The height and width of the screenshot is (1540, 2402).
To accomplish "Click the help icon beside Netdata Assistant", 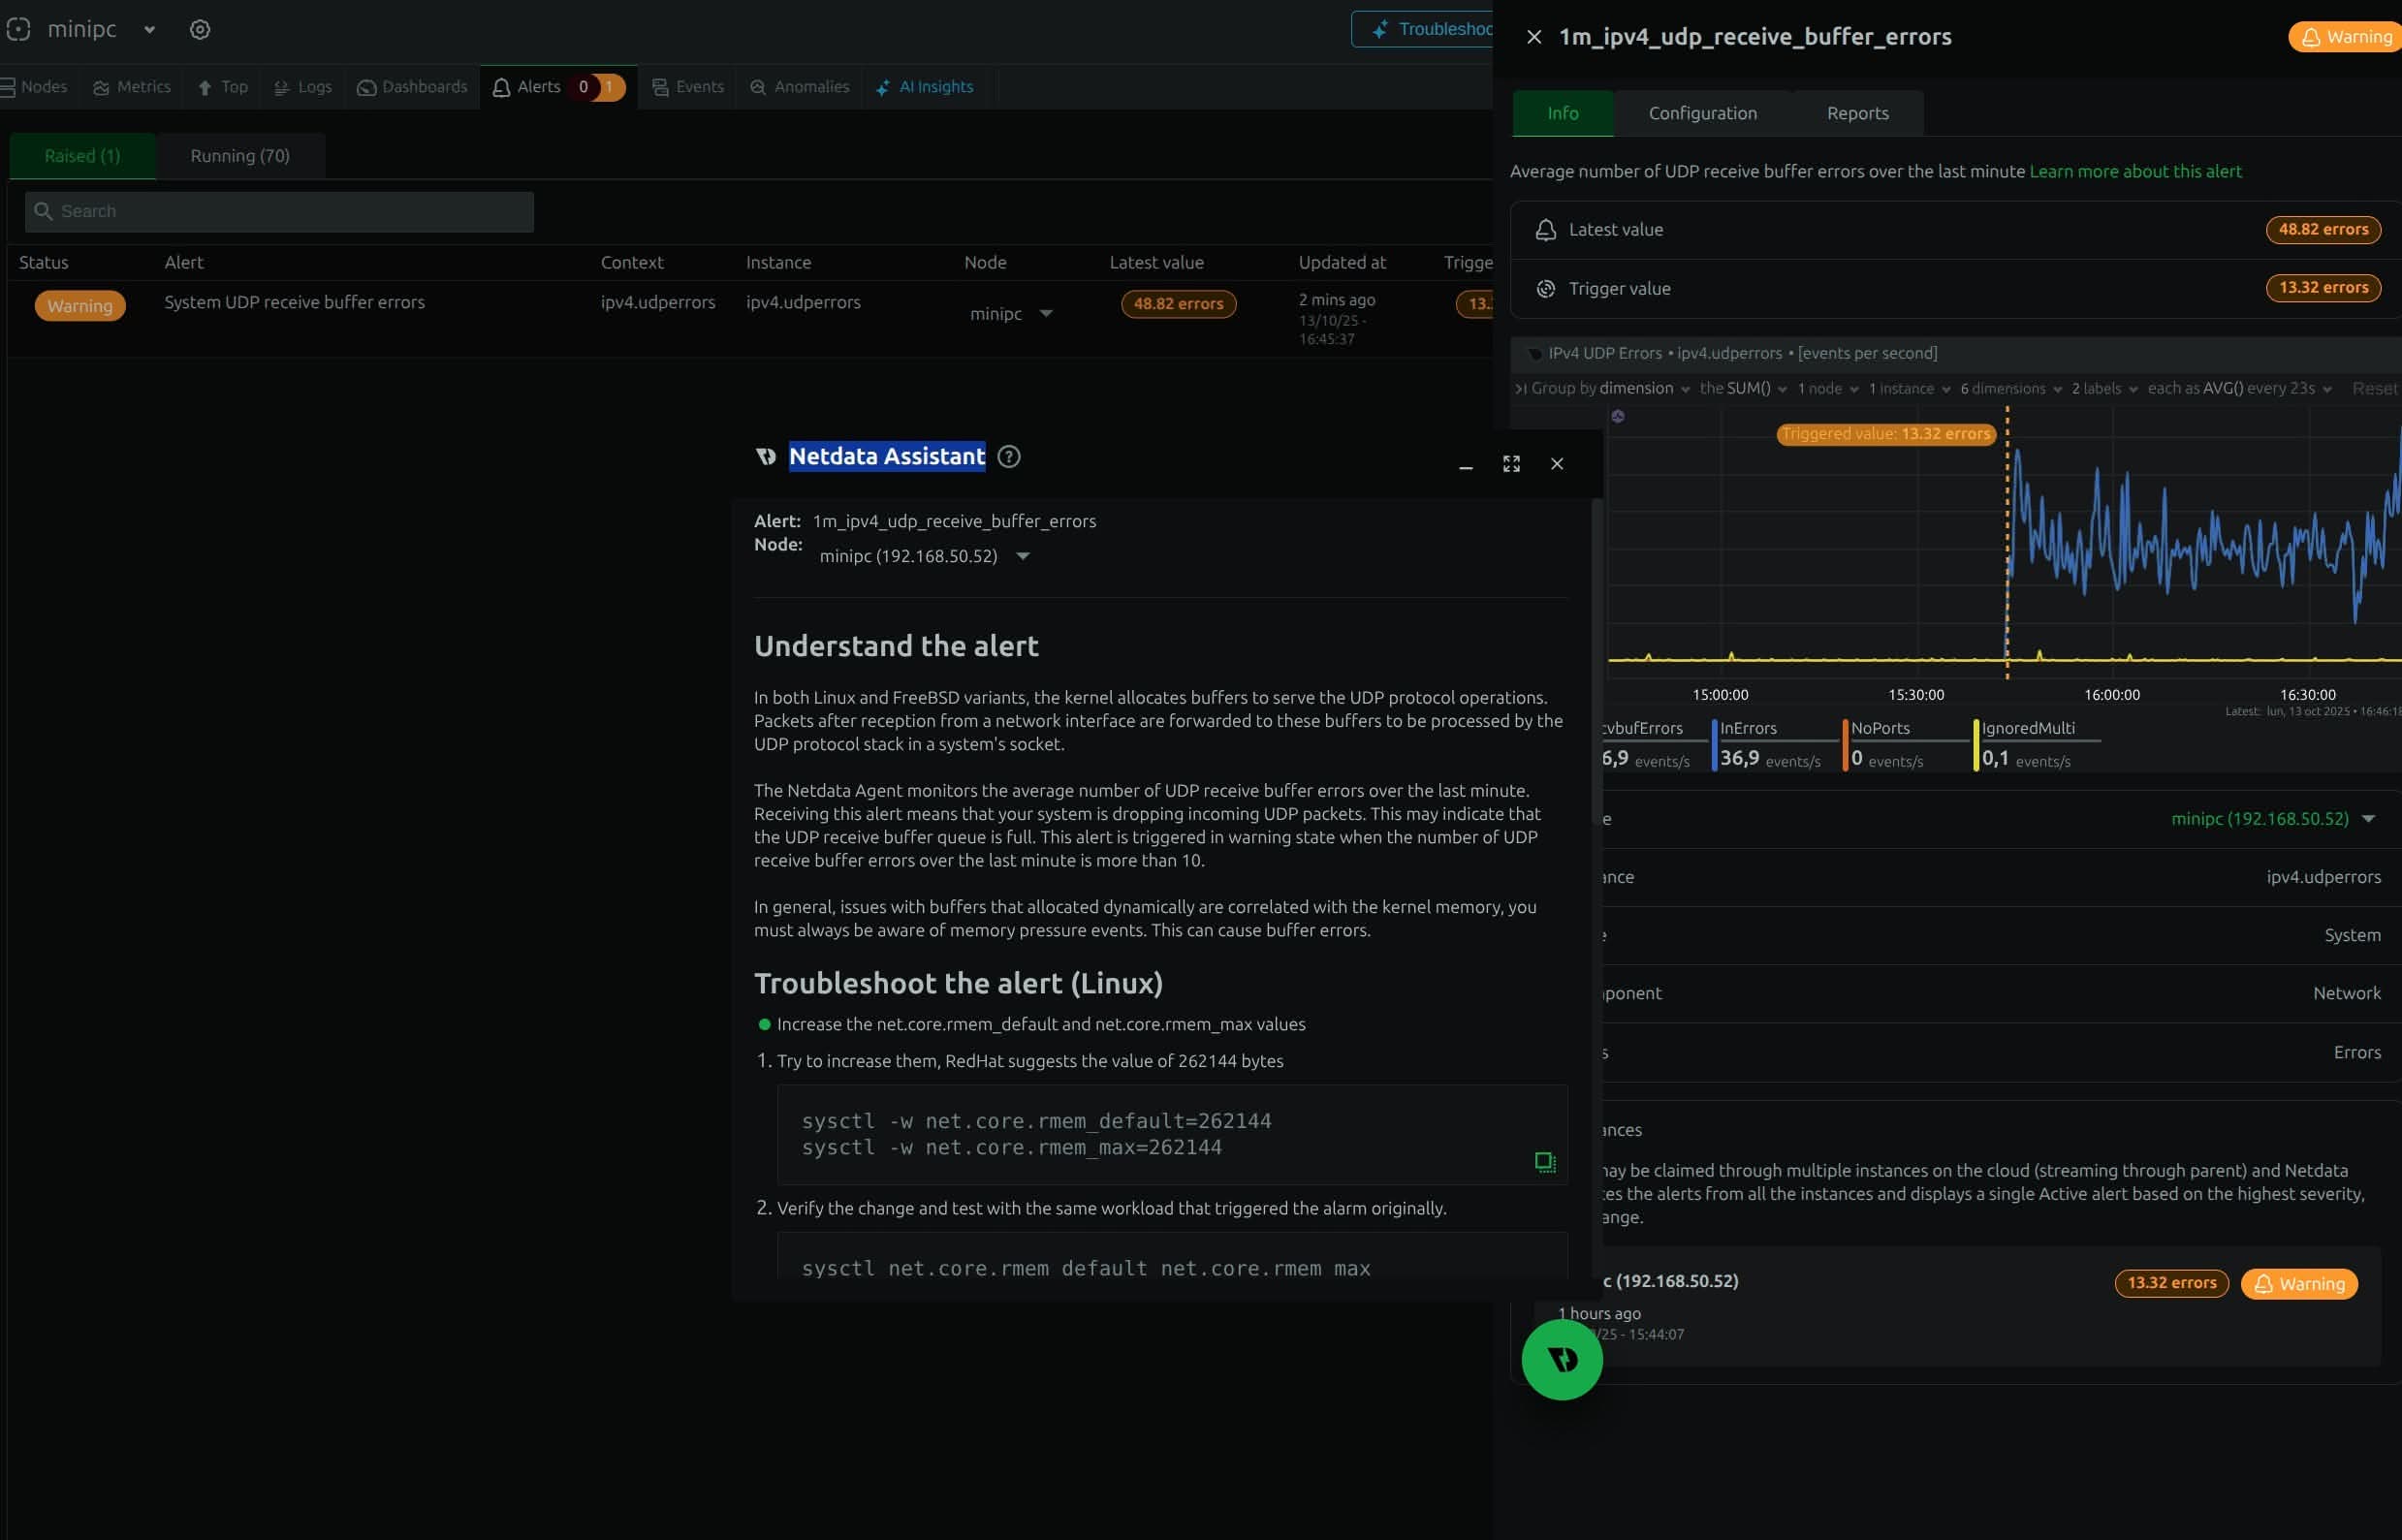I will click(x=1009, y=457).
